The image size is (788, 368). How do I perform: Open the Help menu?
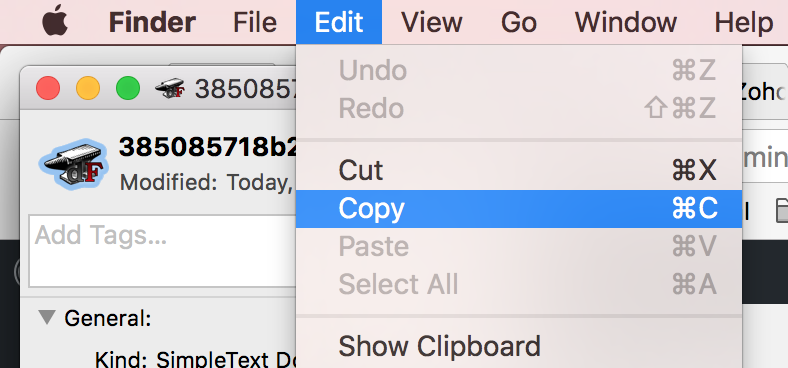[x=744, y=22]
